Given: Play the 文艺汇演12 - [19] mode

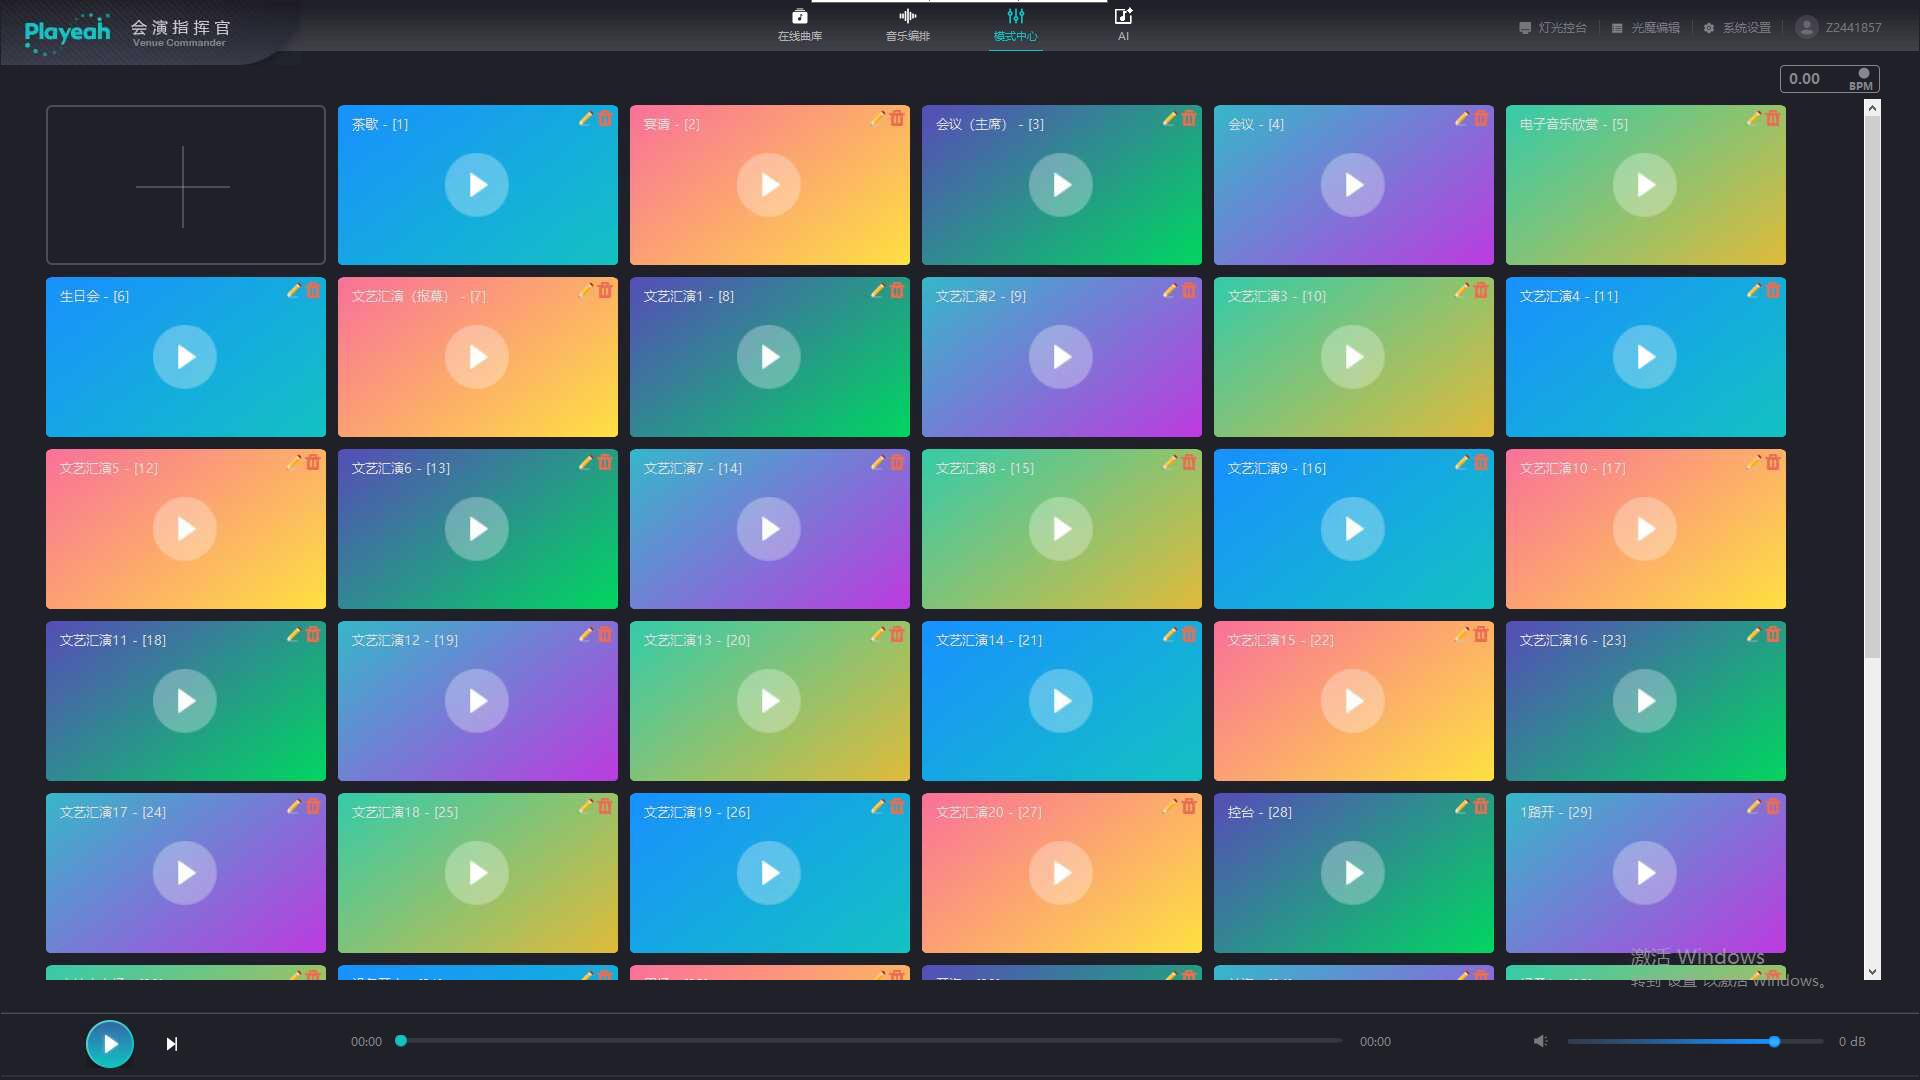Looking at the screenshot, I should tap(477, 701).
